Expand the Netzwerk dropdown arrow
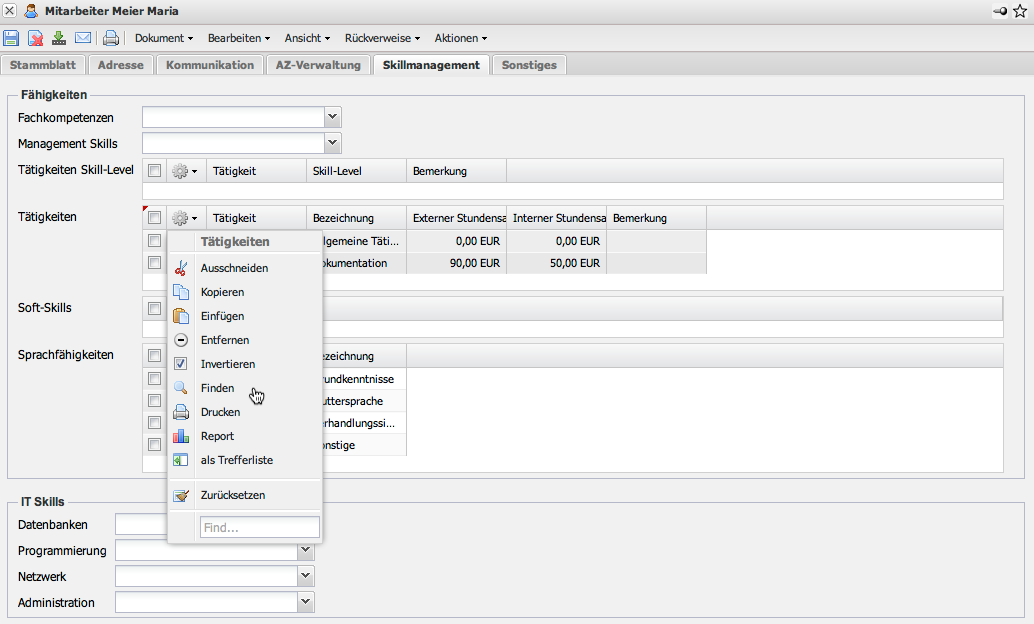This screenshot has height=624, width=1034. point(306,577)
